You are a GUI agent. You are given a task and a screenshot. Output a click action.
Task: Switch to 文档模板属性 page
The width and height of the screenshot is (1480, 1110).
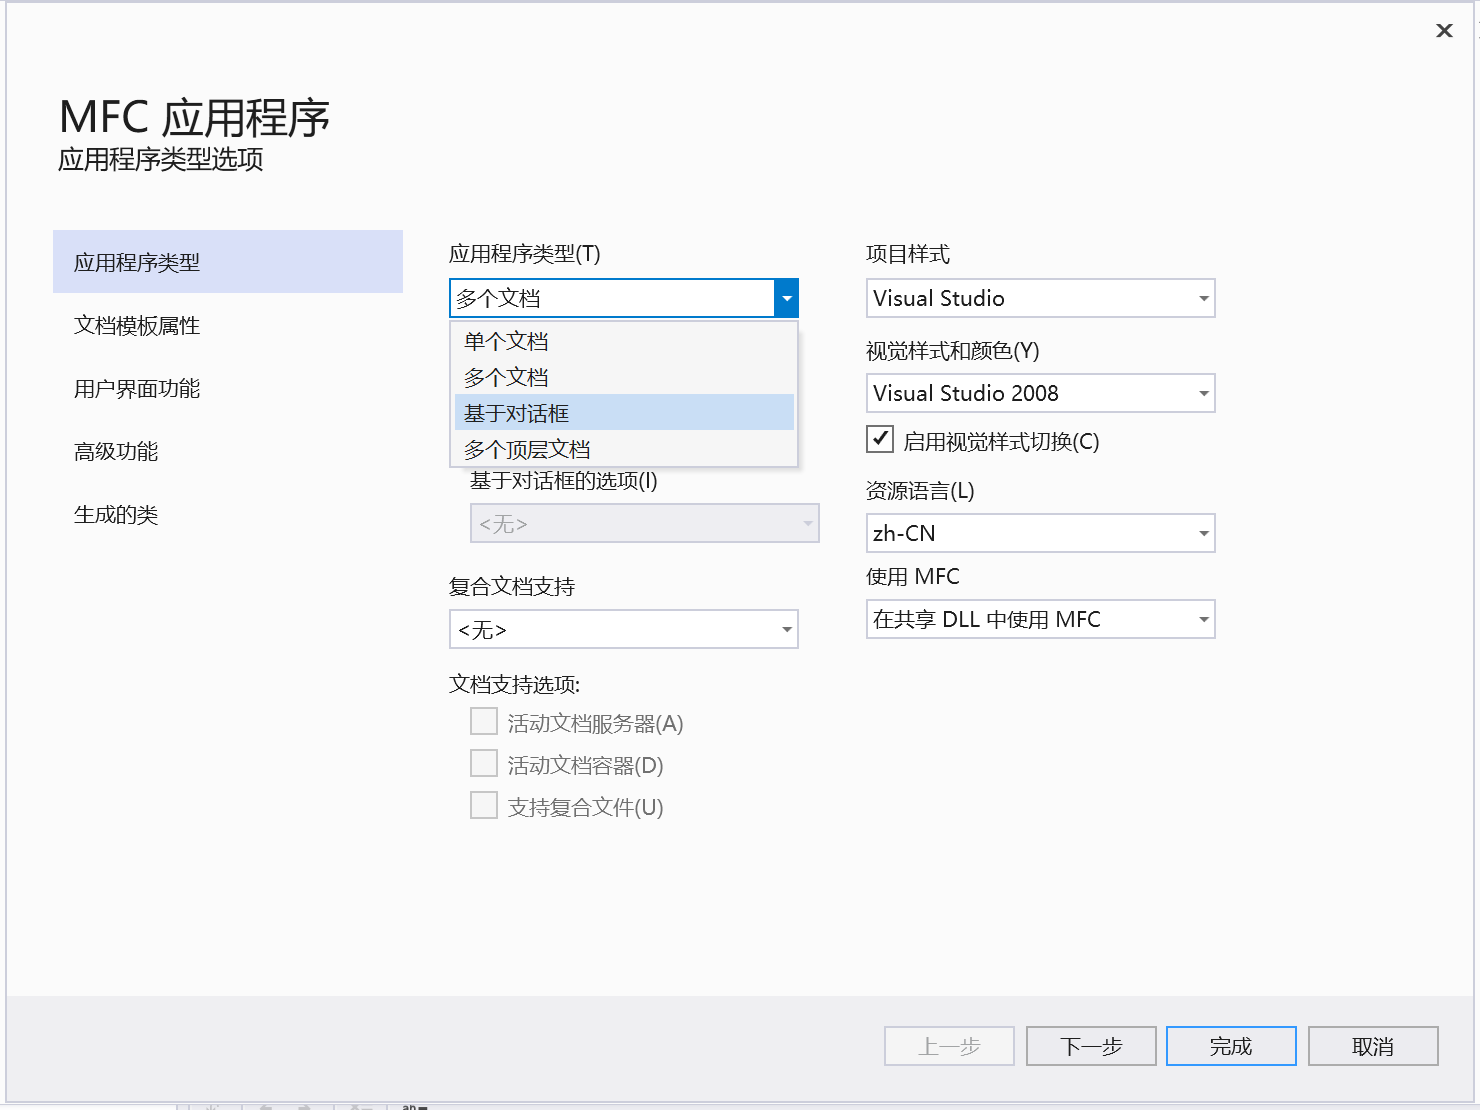click(x=228, y=325)
